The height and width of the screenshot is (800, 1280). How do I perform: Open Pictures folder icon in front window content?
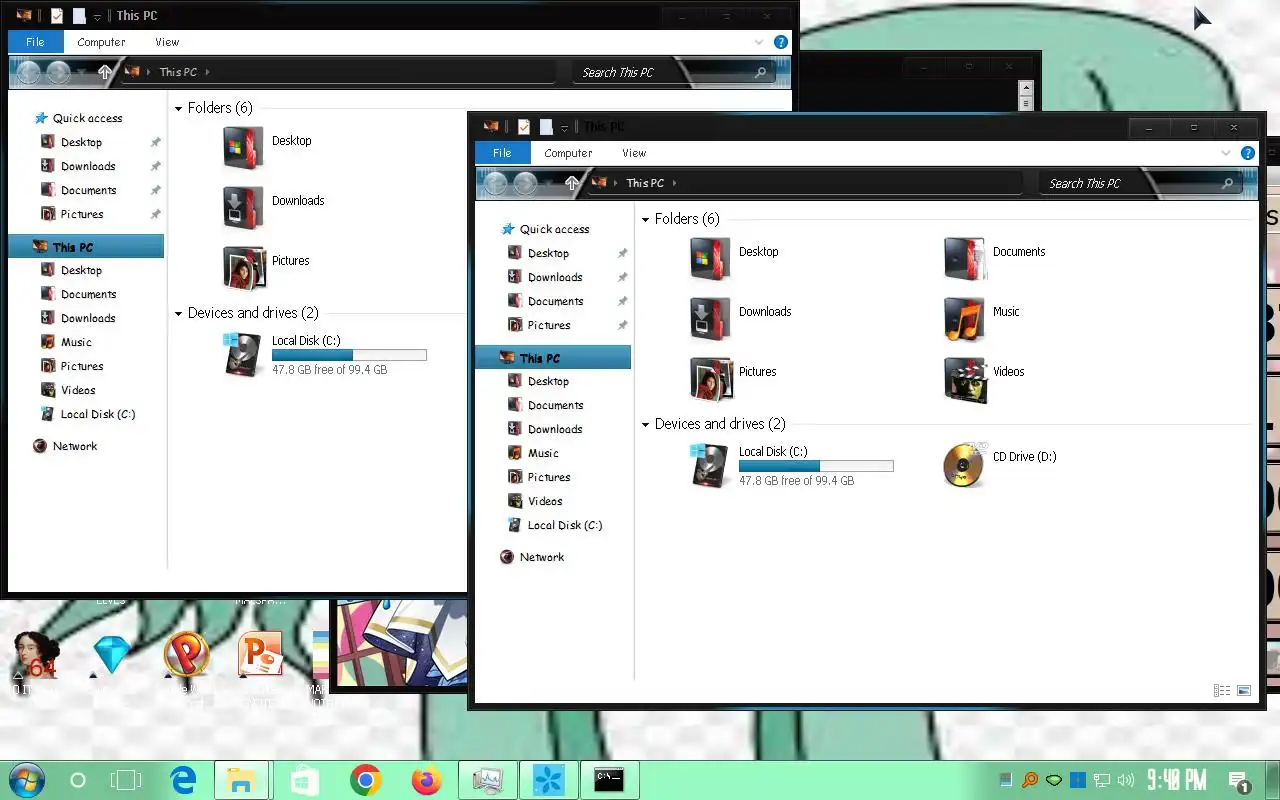pyautogui.click(x=711, y=379)
